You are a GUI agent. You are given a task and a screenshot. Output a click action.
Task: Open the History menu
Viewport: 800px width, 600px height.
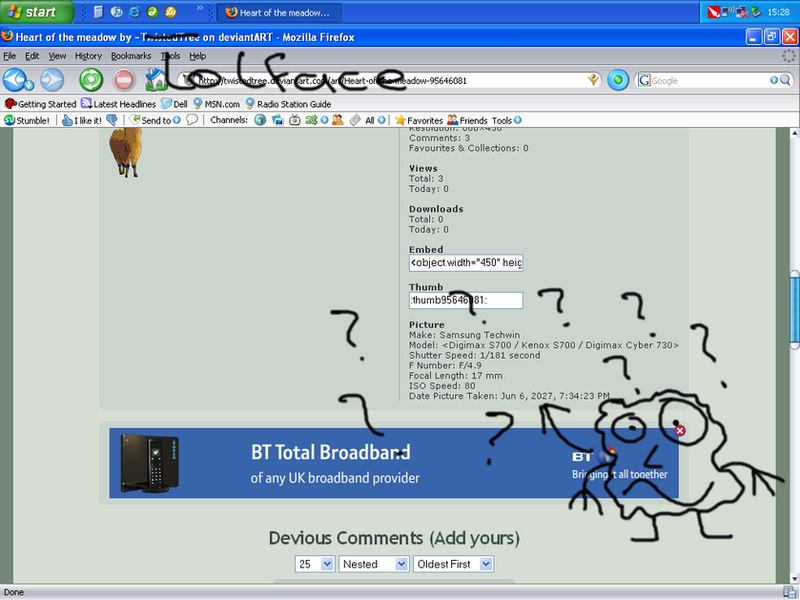pyautogui.click(x=88, y=56)
